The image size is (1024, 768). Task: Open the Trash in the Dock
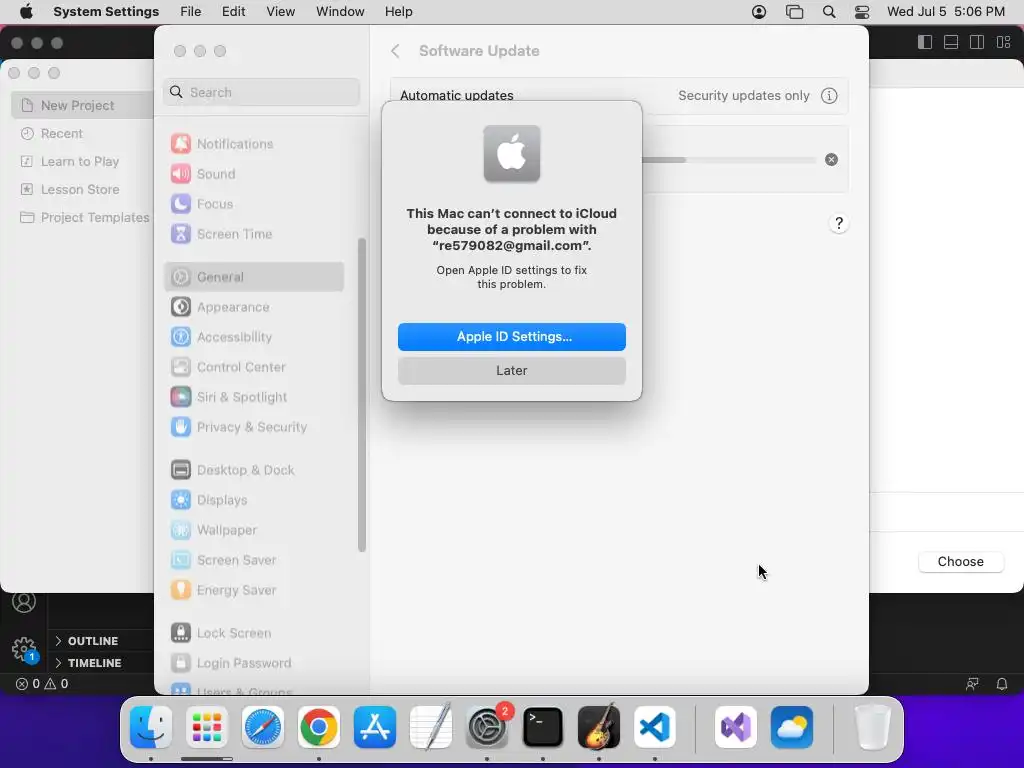click(872, 727)
